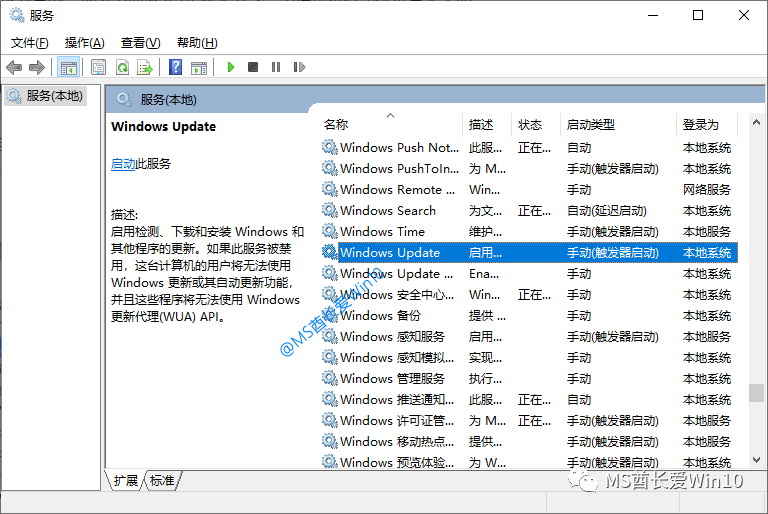
Task: Start the service with the green play icon
Action: coord(231,67)
